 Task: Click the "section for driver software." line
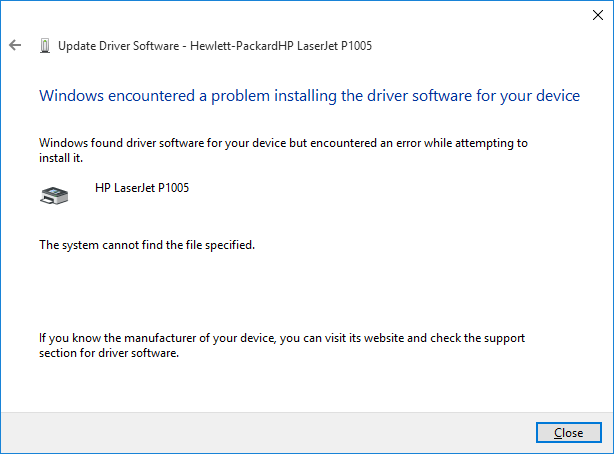point(108,353)
